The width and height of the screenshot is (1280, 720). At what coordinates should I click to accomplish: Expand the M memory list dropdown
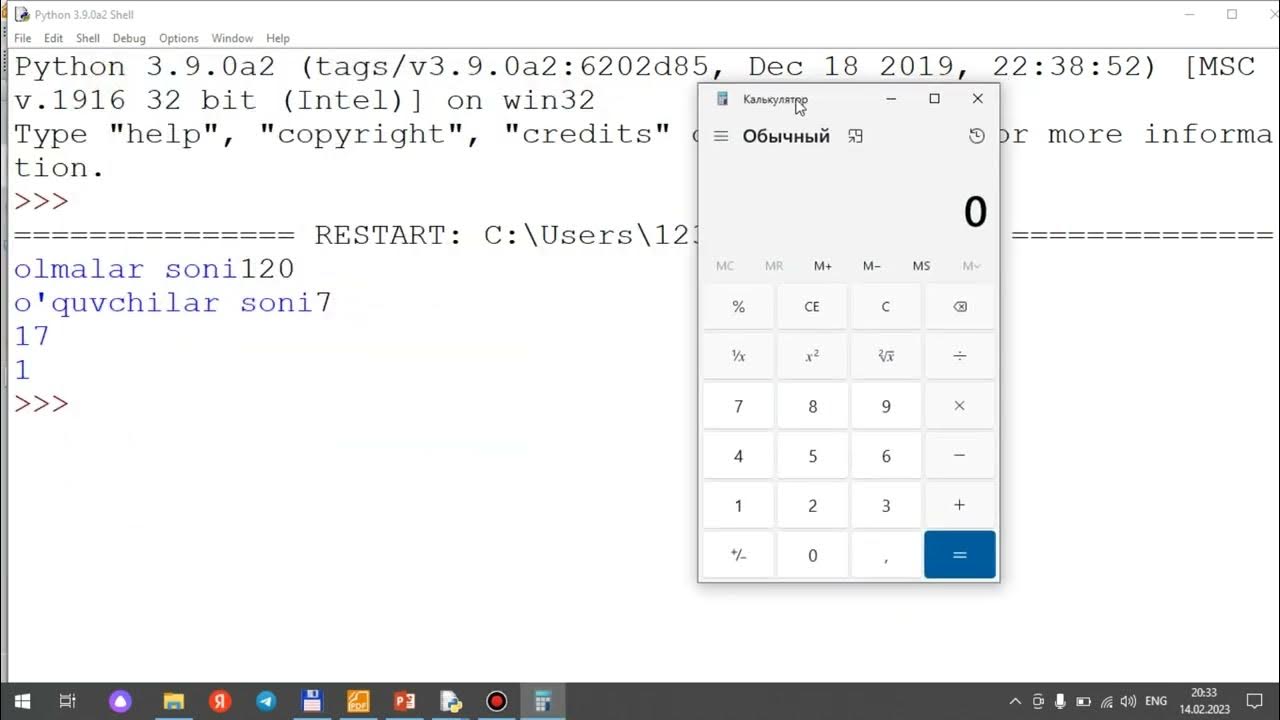click(x=971, y=266)
